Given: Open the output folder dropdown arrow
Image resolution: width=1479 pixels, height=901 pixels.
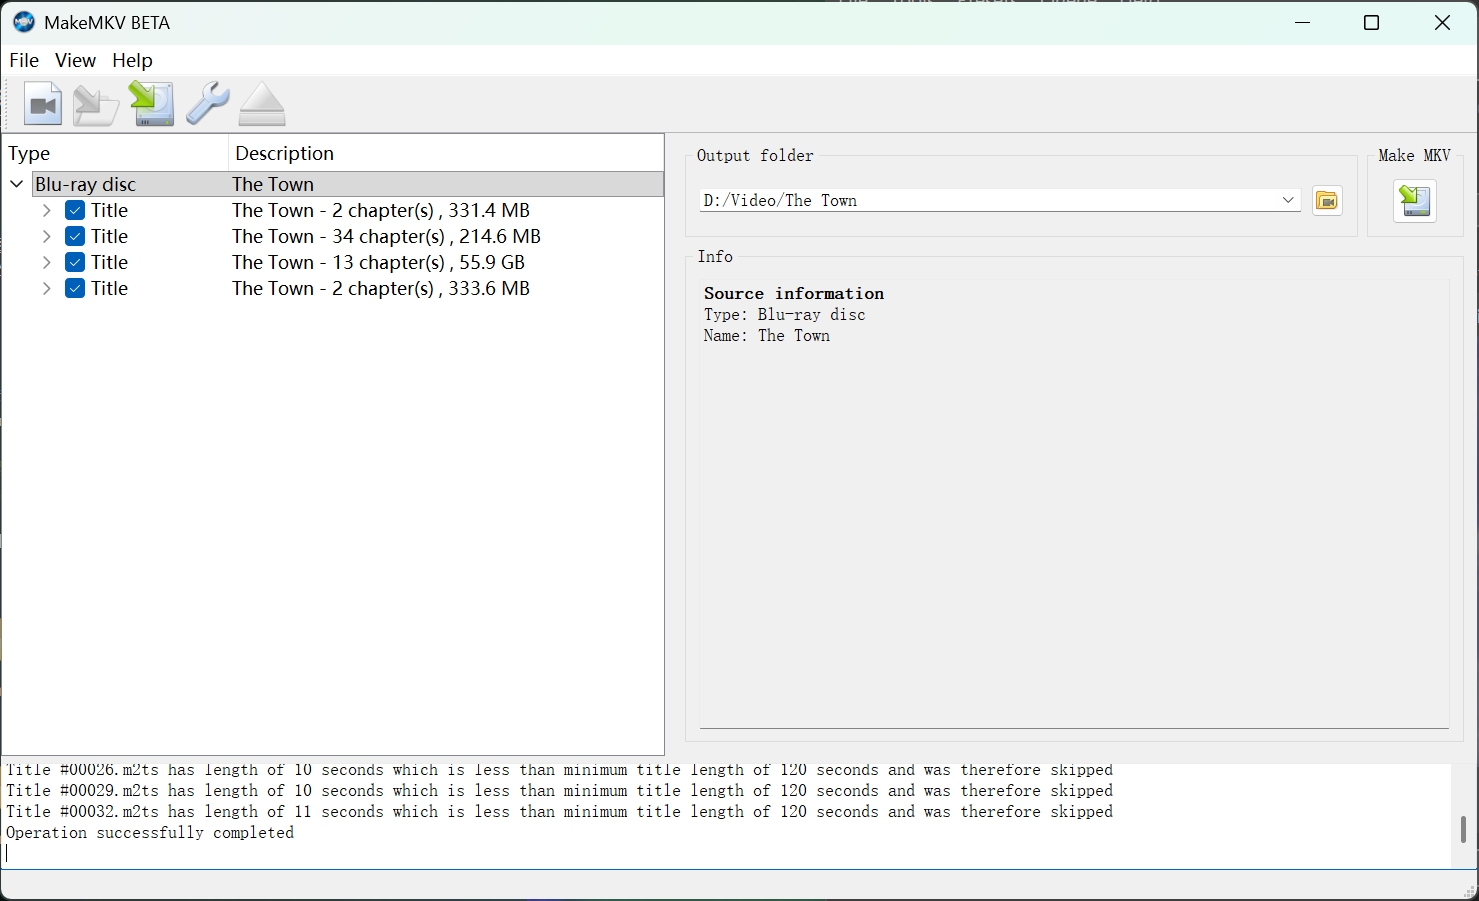Looking at the screenshot, I should click(x=1288, y=200).
